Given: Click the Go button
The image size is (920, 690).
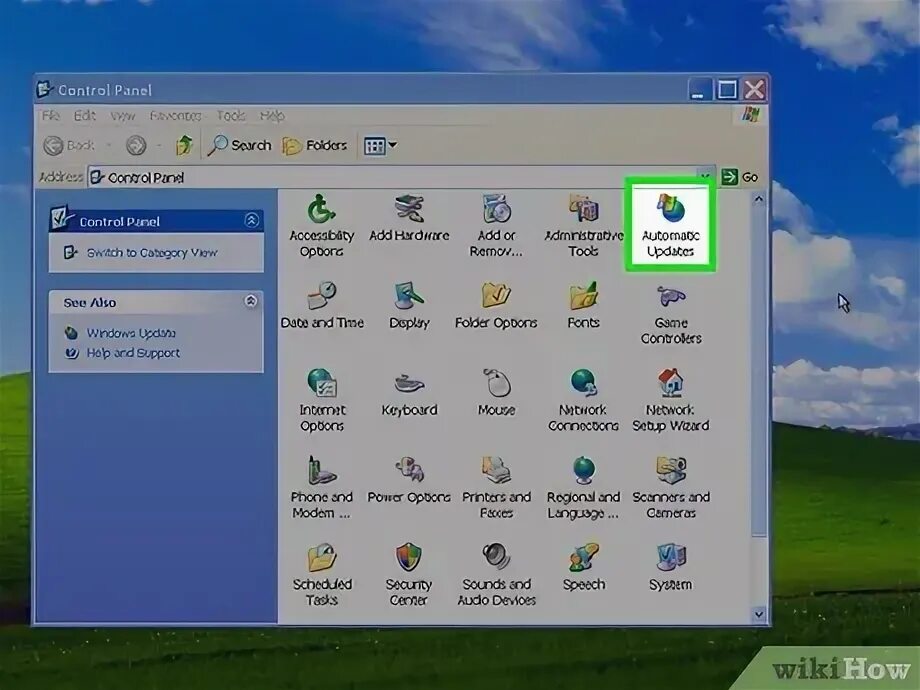Looking at the screenshot, I should tap(739, 177).
